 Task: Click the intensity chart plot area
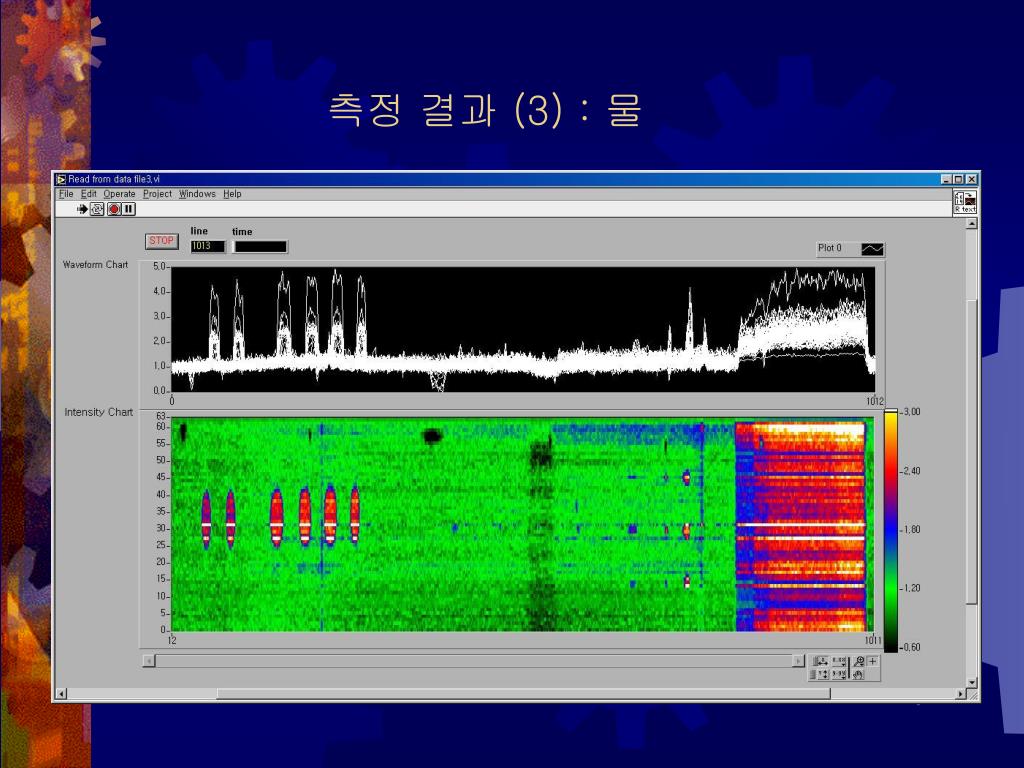pos(522,524)
